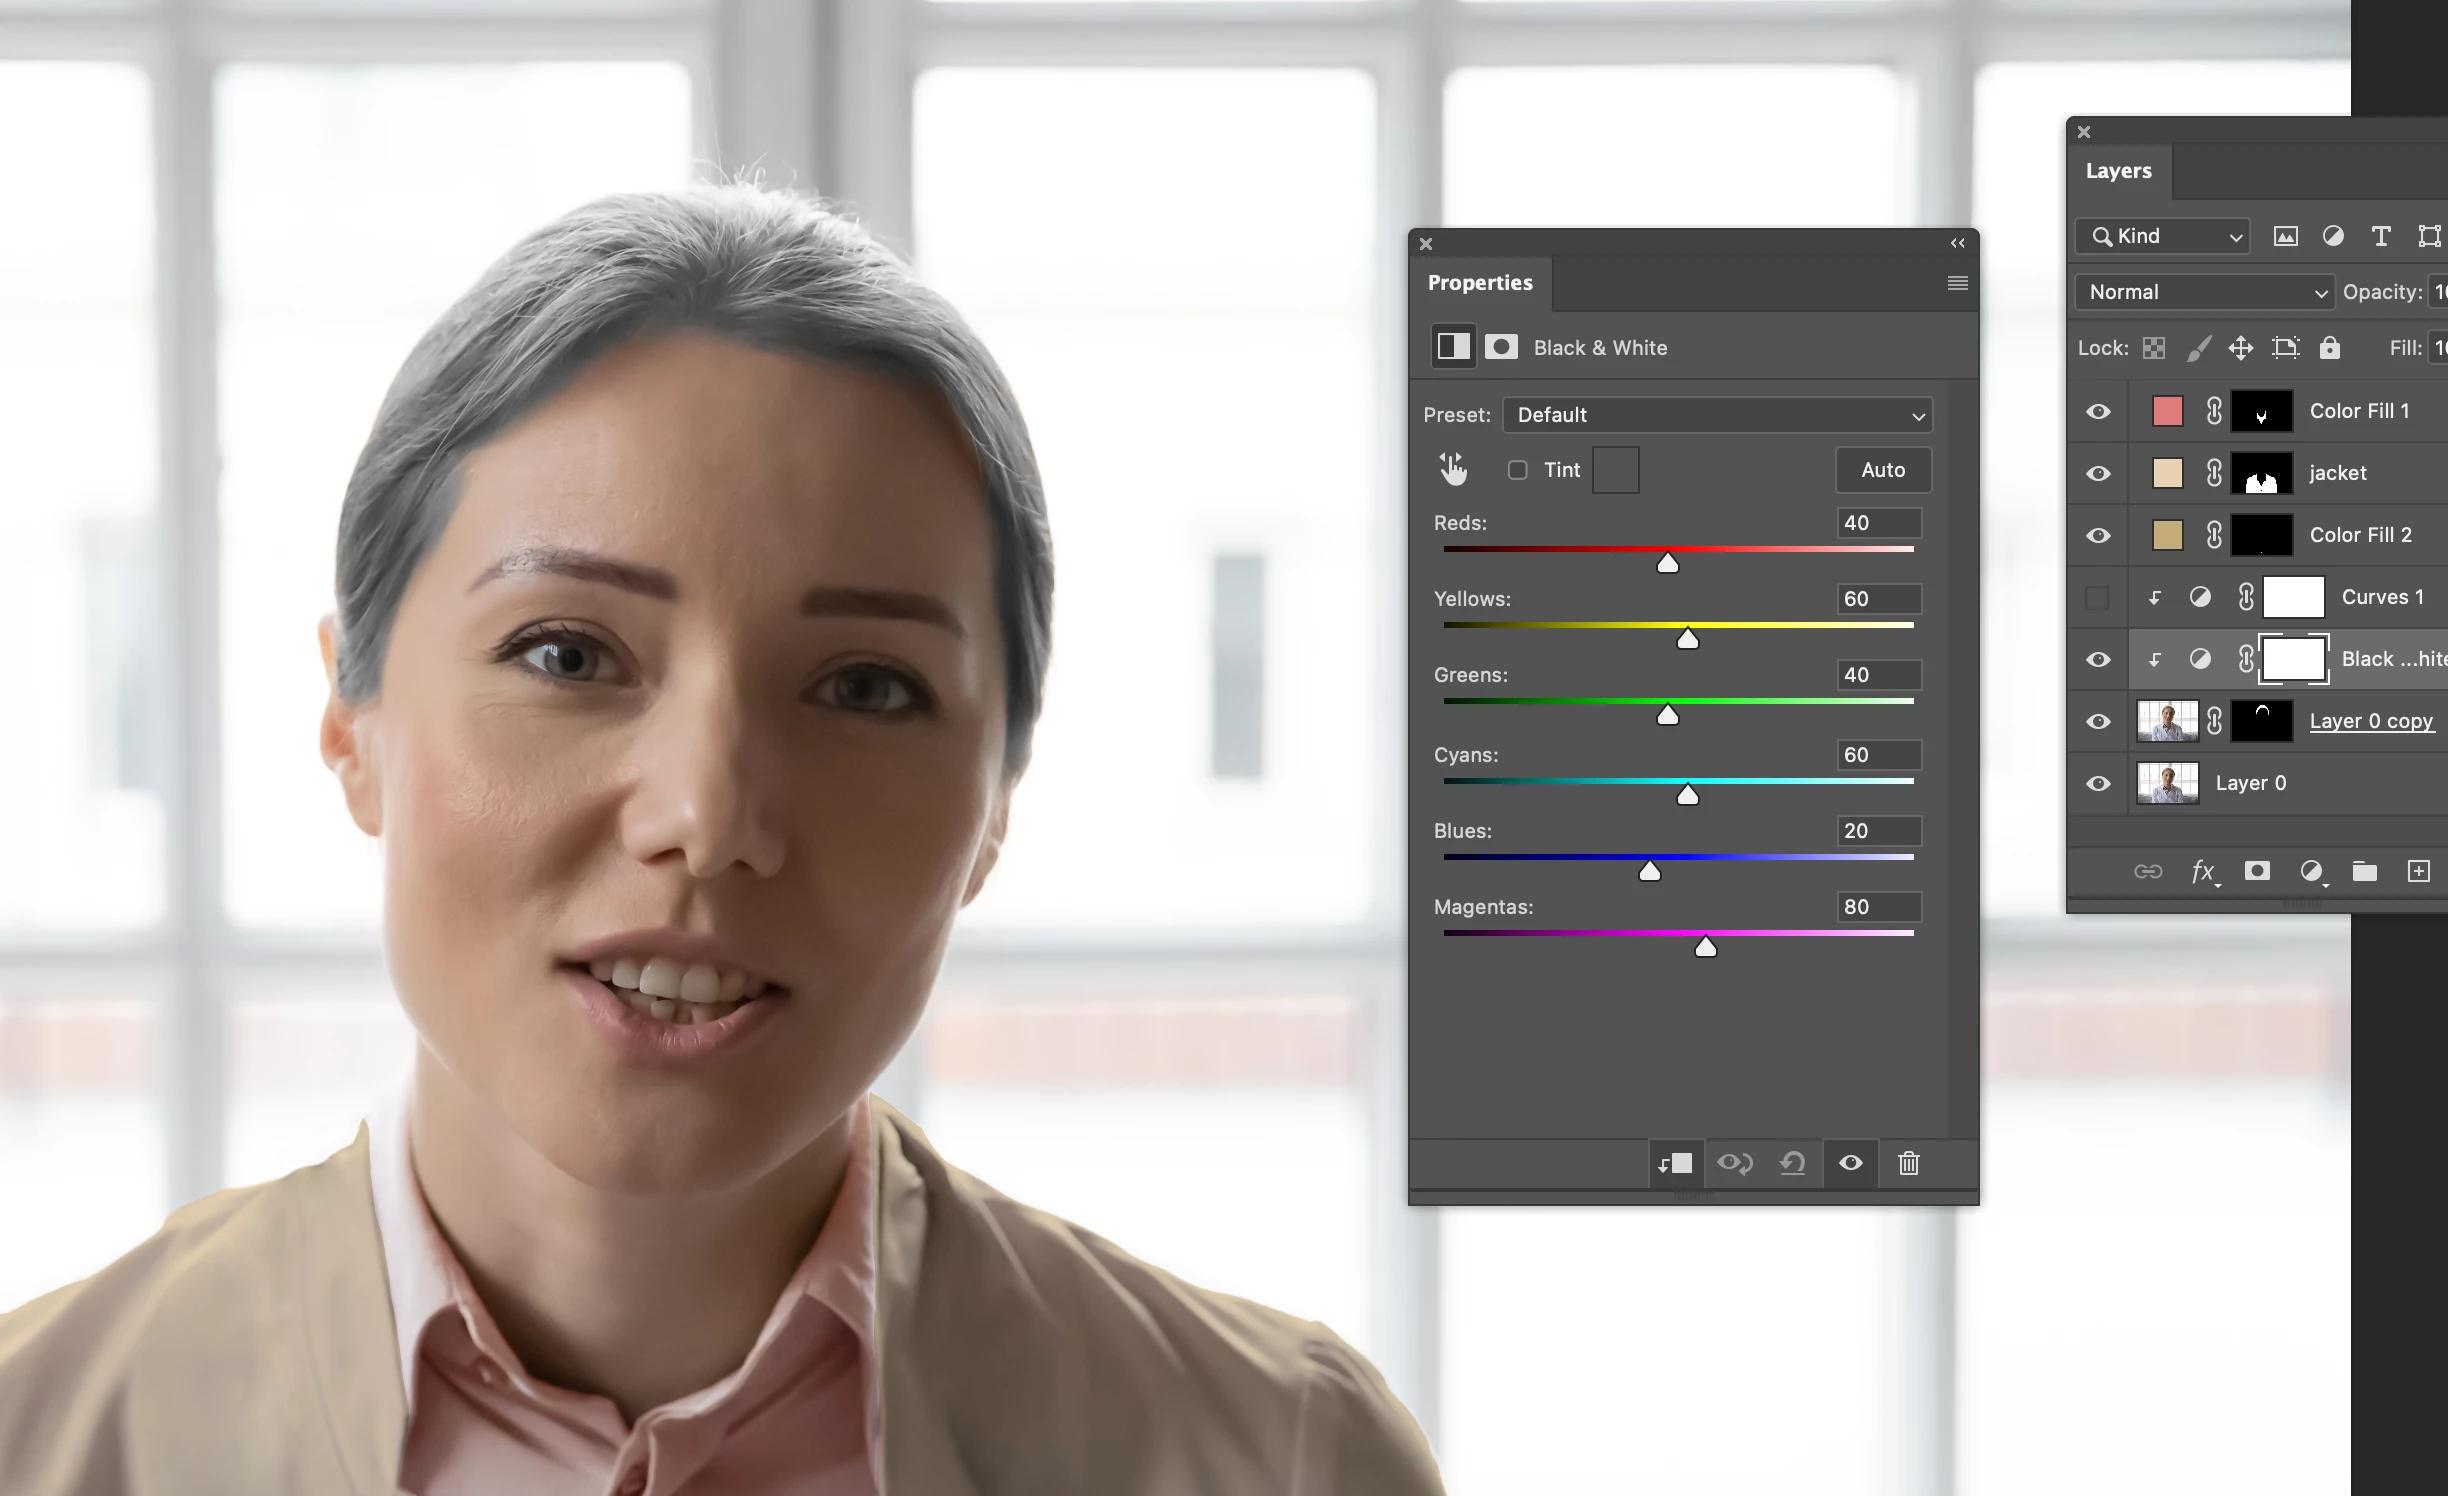Click the Magentas slider handle
Viewport: 2448px width, 1496px height.
(1706, 947)
